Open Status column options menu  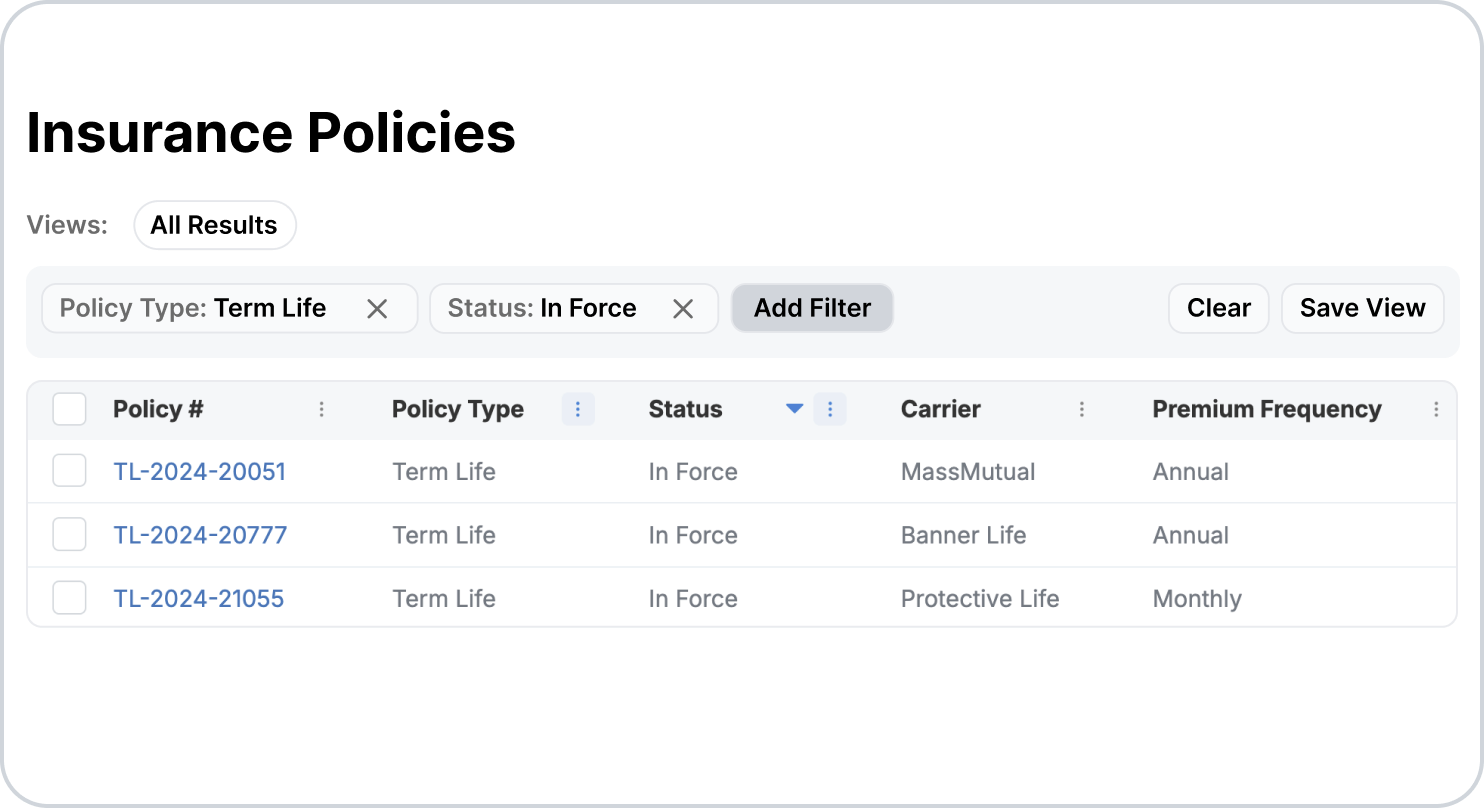830,409
